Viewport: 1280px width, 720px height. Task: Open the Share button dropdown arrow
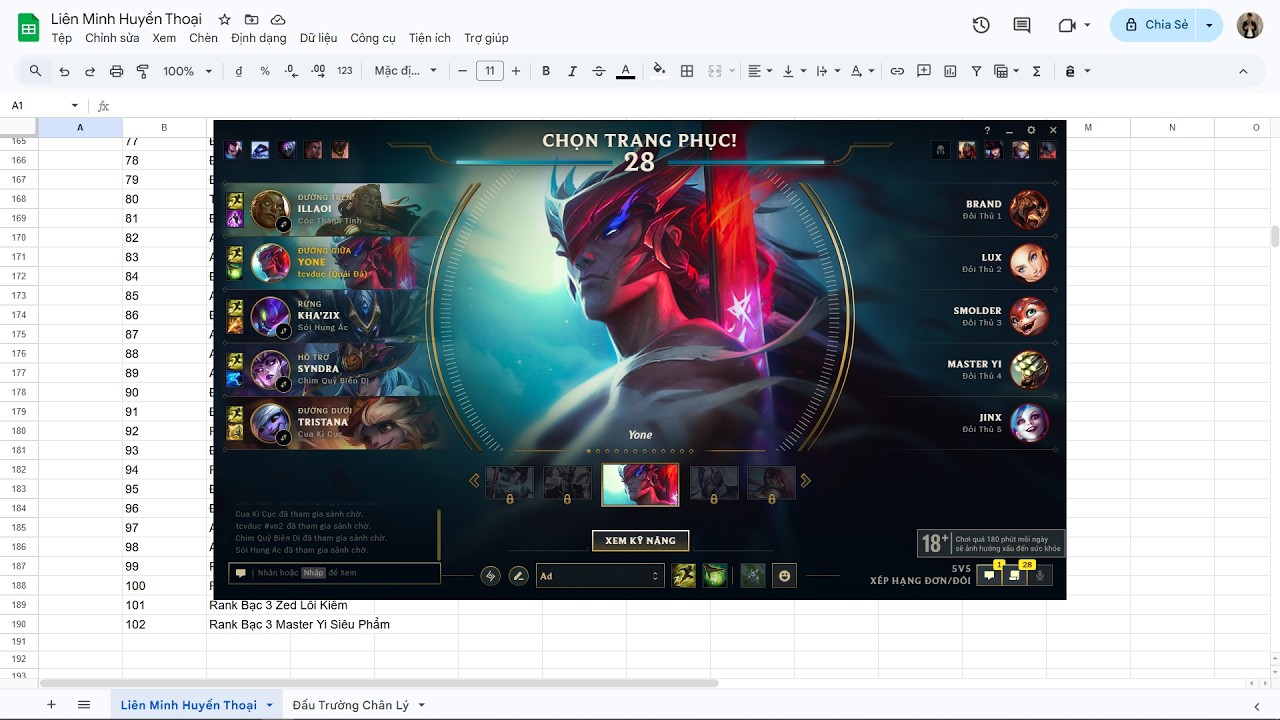pos(1210,25)
